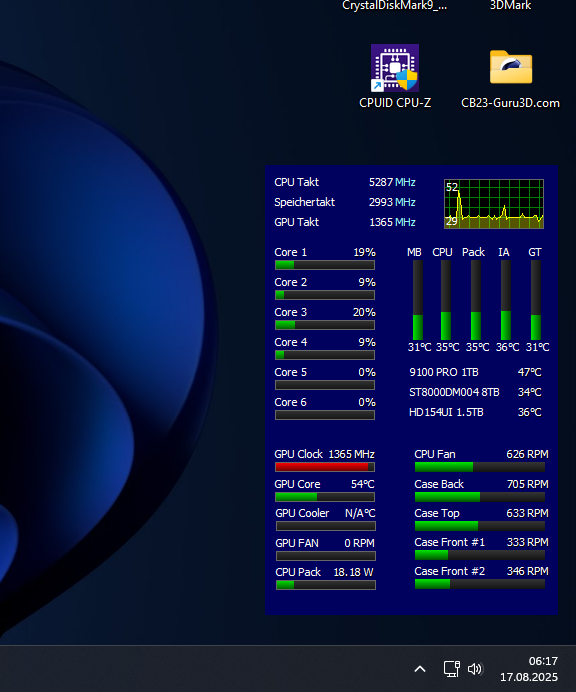The width and height of the screenshot is (576, 692).
Task: Click the Core 3 load bar
Action: point(325,325)
